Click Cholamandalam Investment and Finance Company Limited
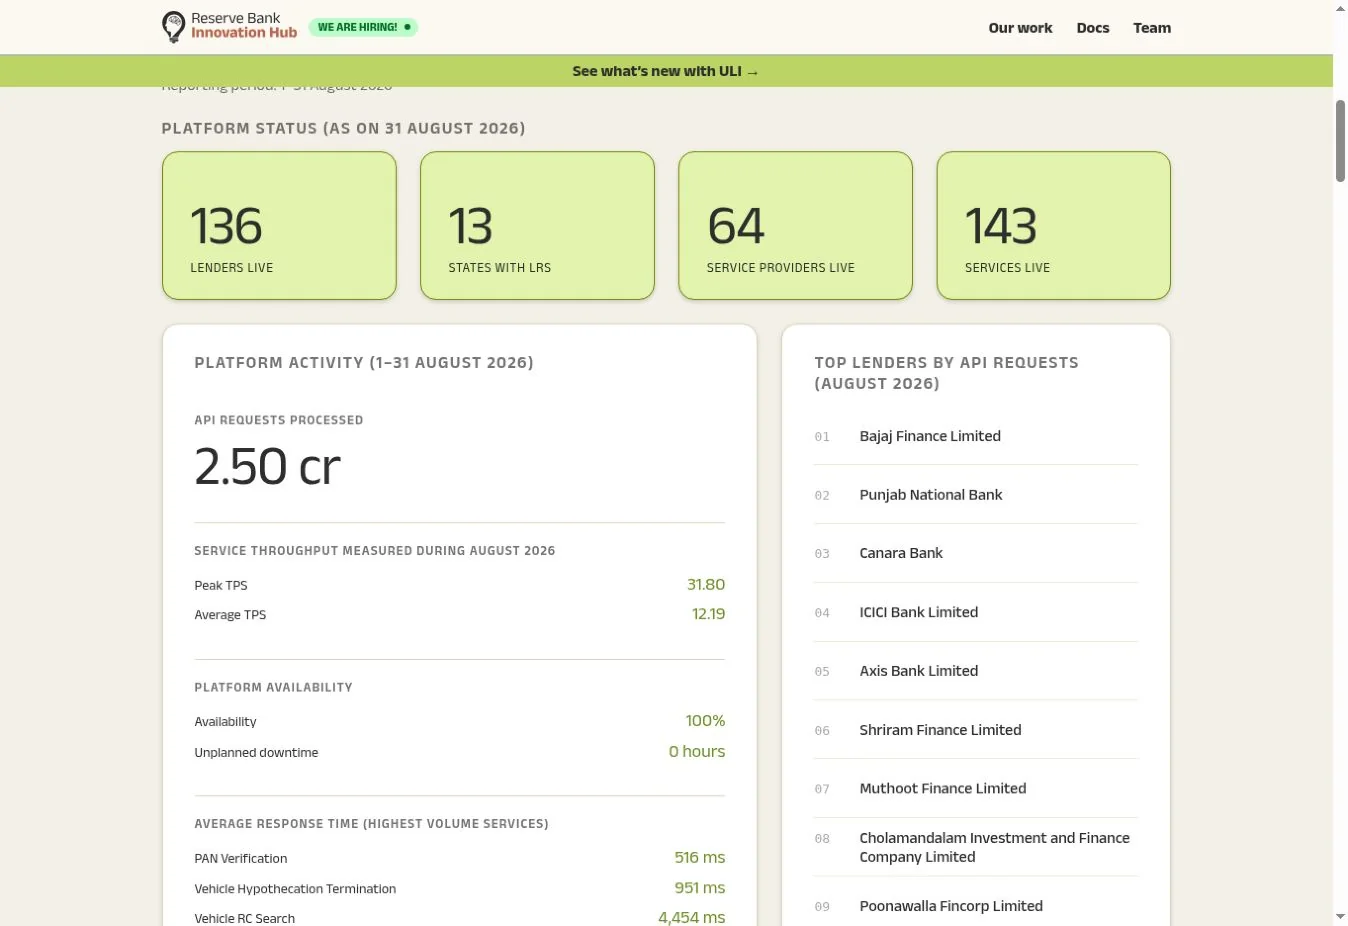Screen dimensions: 1348x926 995,847
